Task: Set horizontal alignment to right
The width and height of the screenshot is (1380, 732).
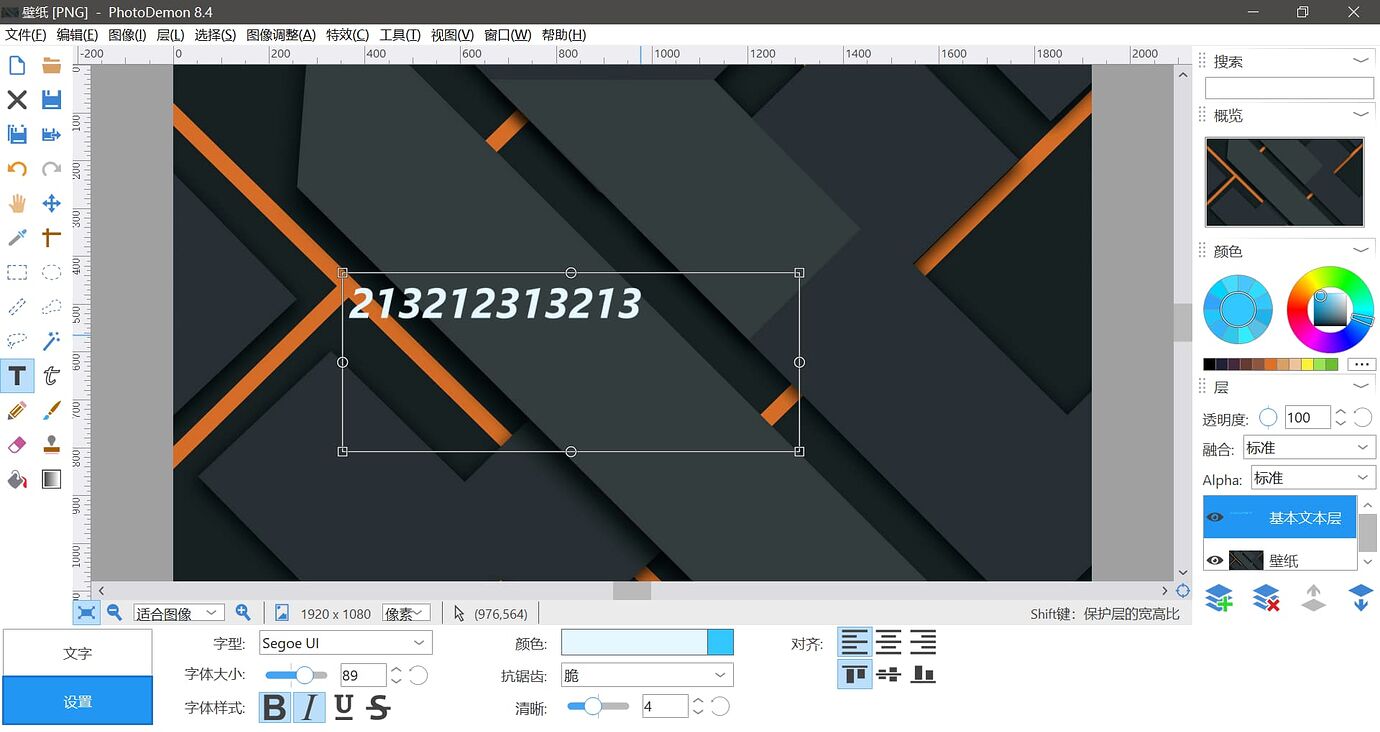Action: [x=923, y=642]
